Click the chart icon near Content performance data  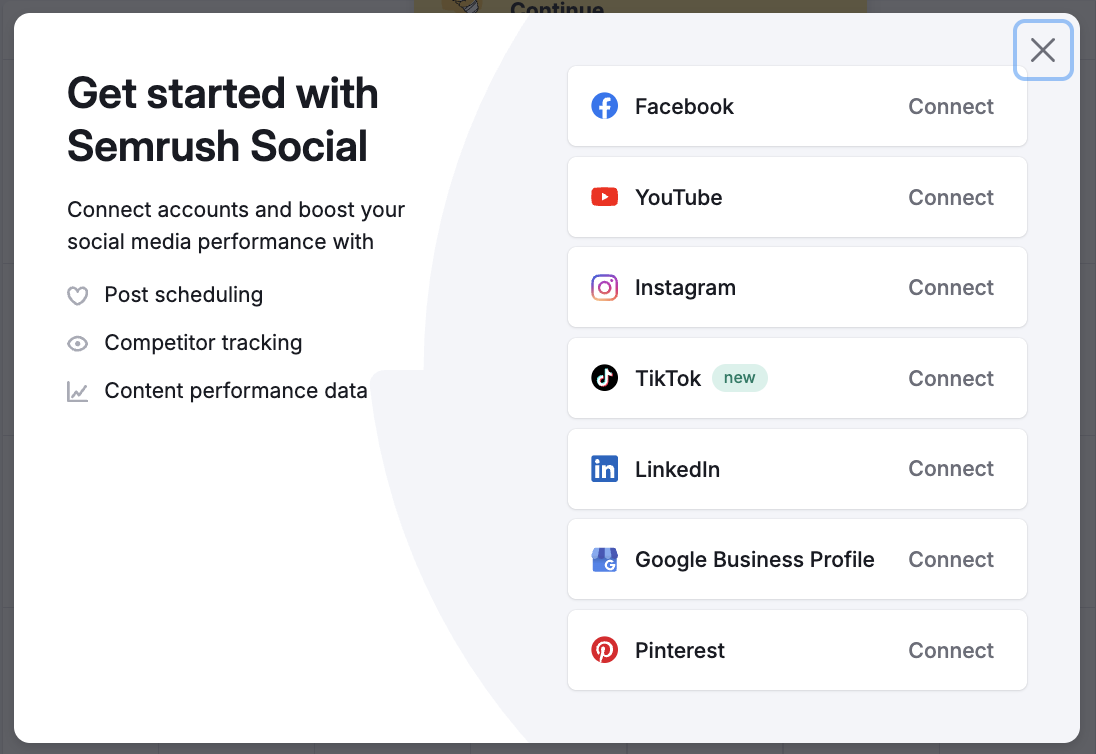(x=78, y=391)
